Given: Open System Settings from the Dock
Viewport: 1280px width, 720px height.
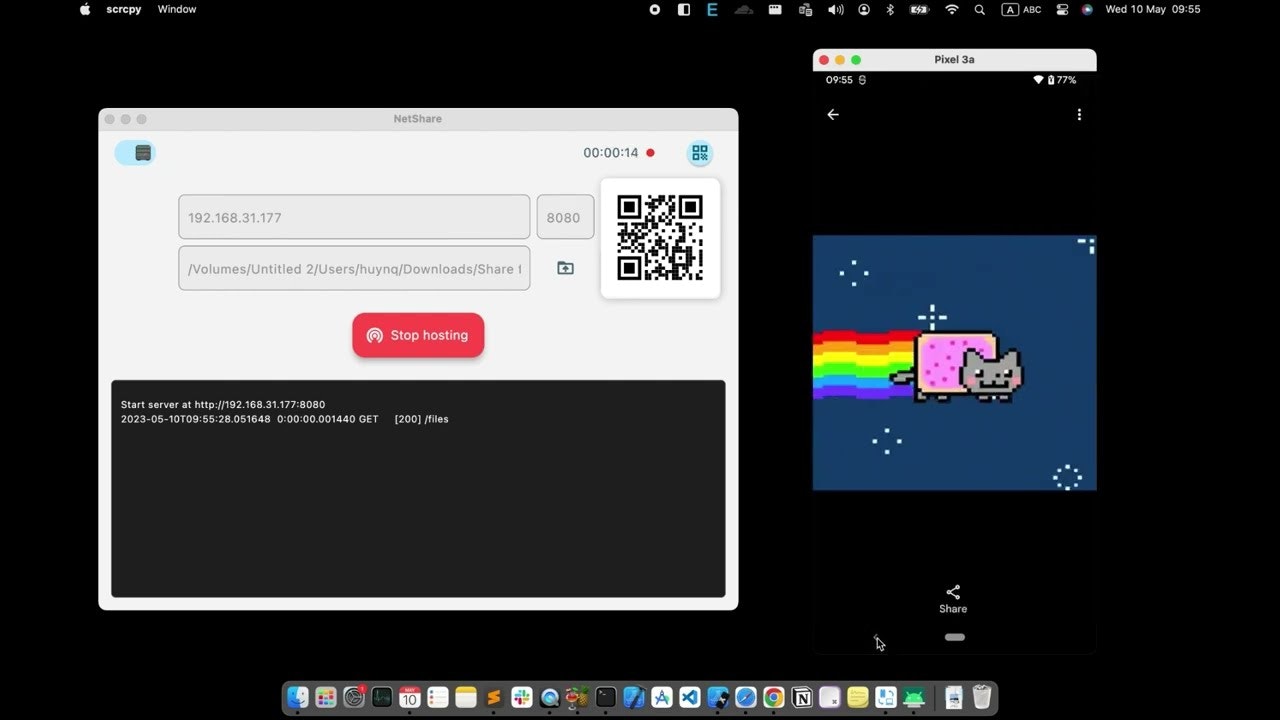Looking at the screenshot, I should (354, 698).
